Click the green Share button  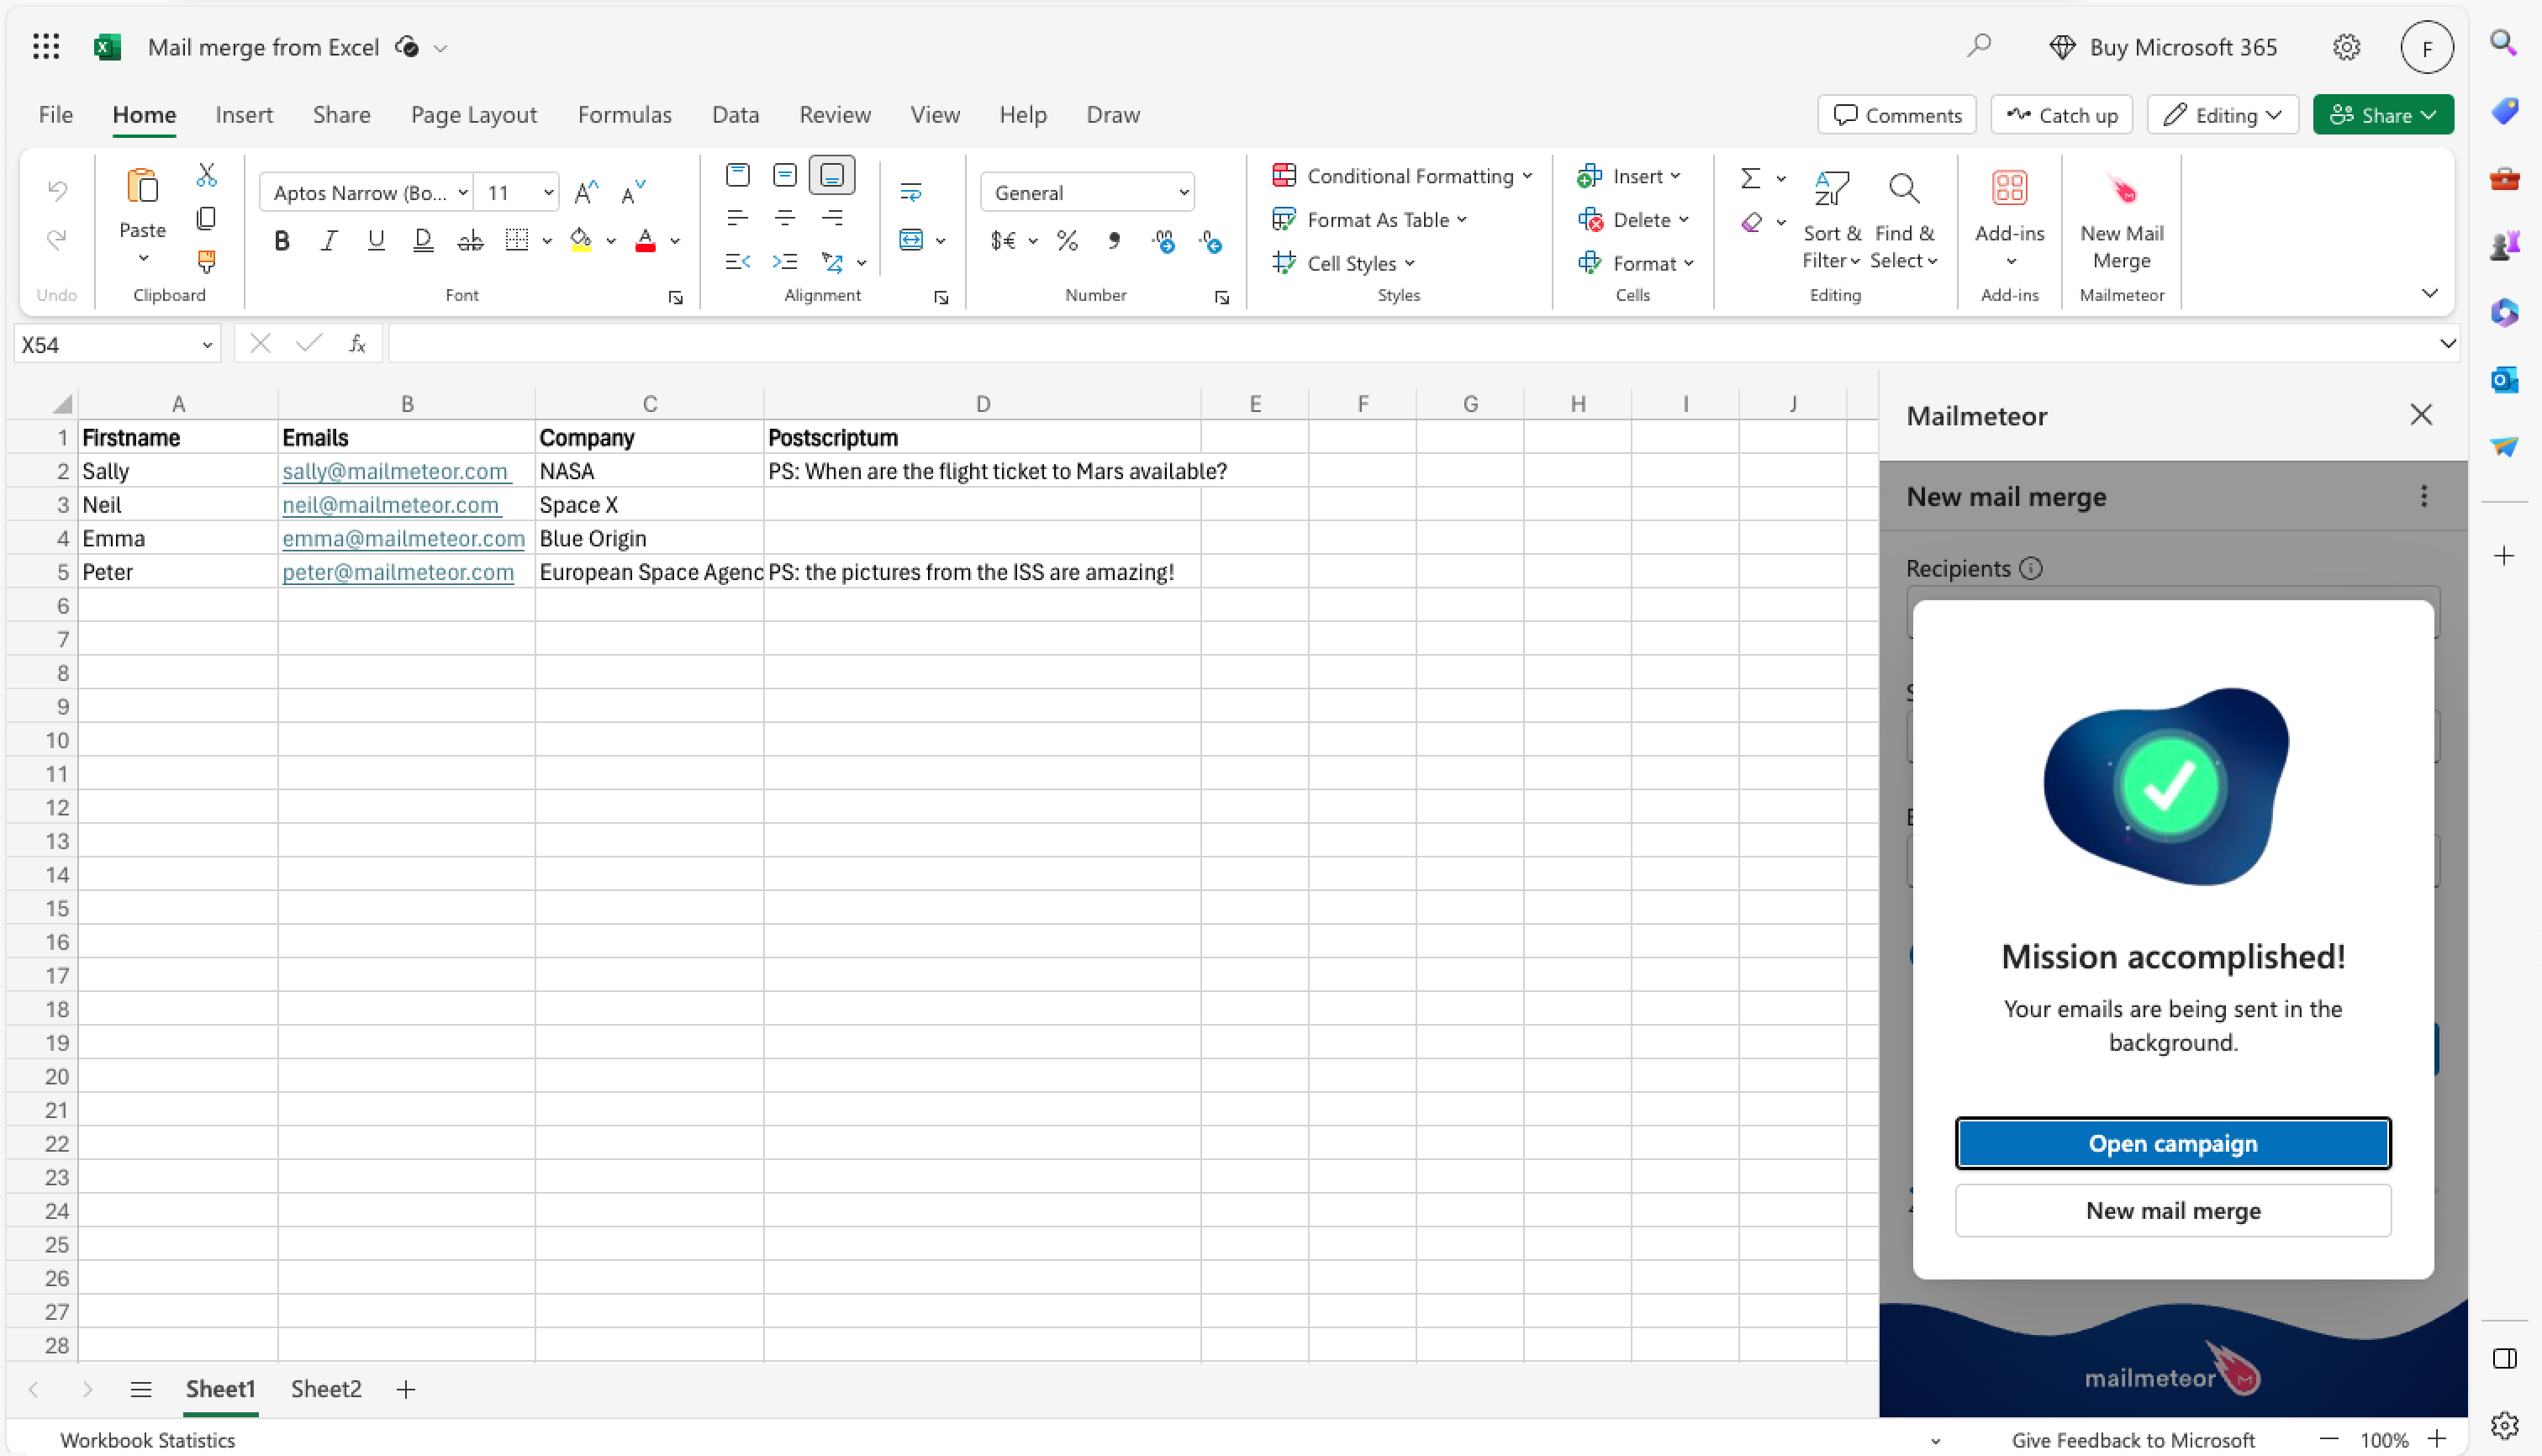pos(2382,115)
